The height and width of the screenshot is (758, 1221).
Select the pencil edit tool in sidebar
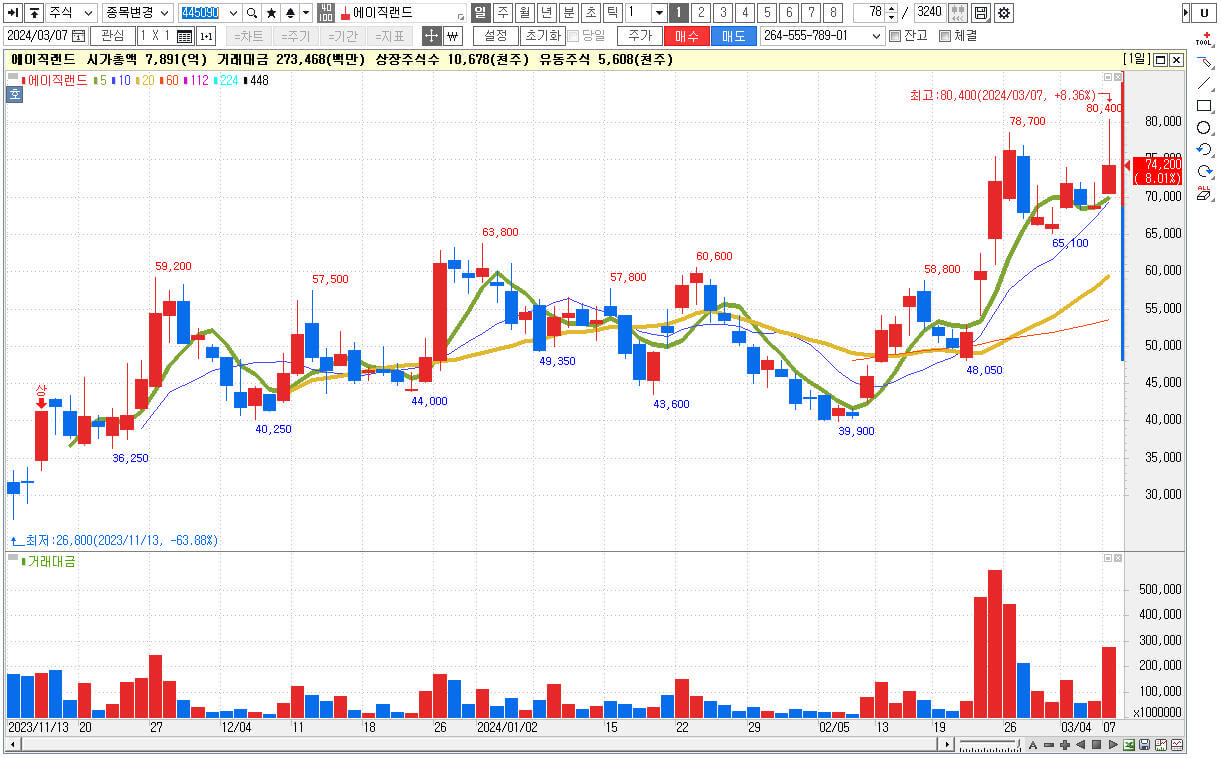[x=1204, y=62]
